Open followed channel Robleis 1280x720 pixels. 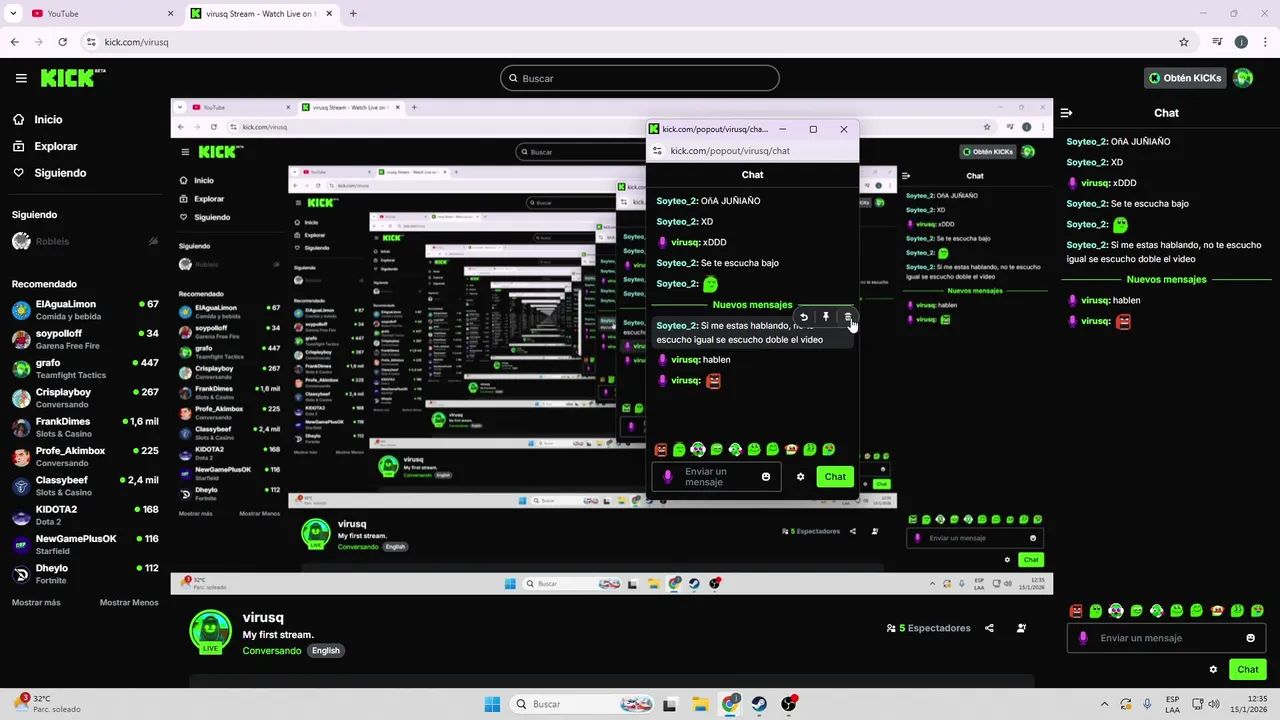coord(85,241)
